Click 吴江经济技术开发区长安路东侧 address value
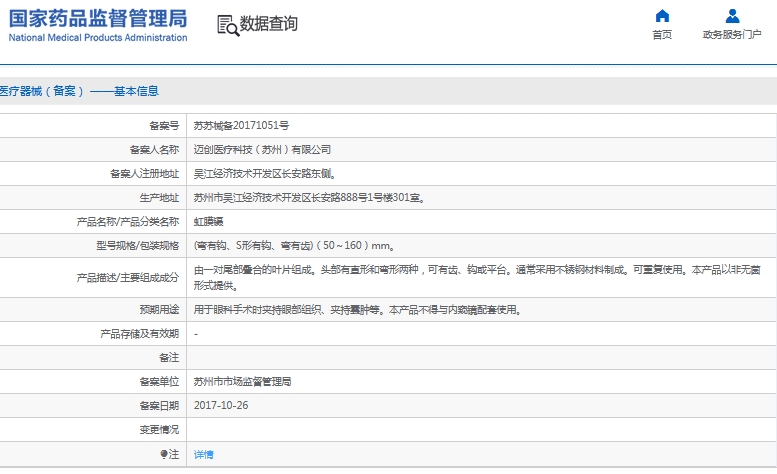 [265, 174]
